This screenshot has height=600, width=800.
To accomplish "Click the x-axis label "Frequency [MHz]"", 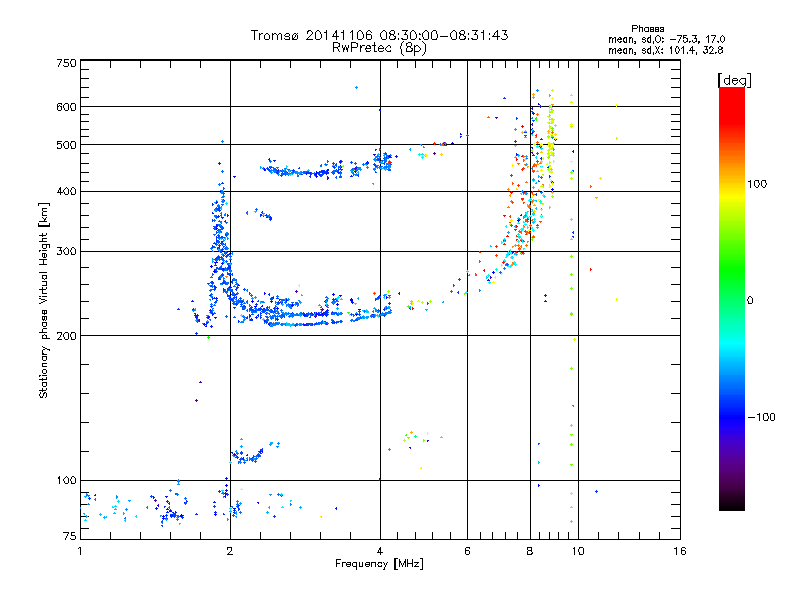I will coord(379,564).
